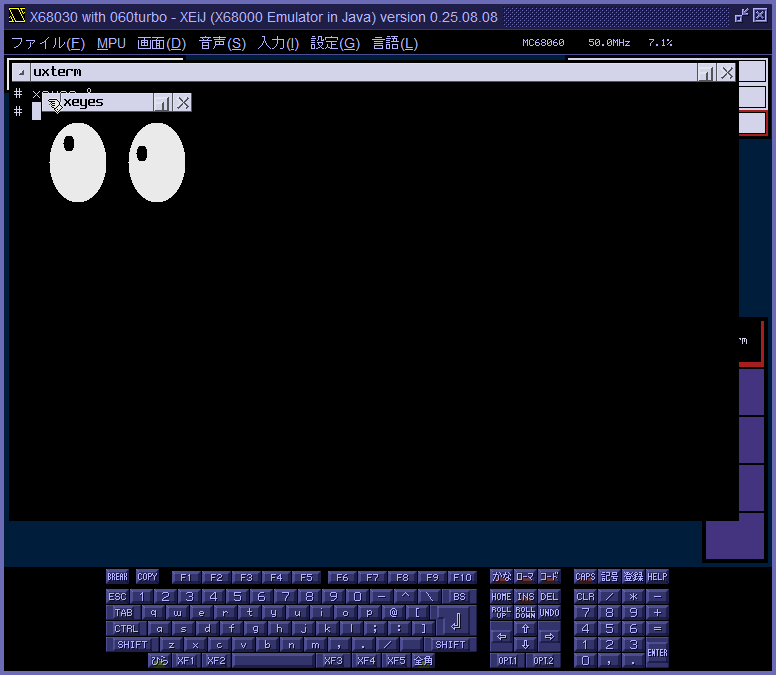This screenshot has width=776, height=675.
Task: Toggle the コード code input key
Action: (x=549, y=577)
